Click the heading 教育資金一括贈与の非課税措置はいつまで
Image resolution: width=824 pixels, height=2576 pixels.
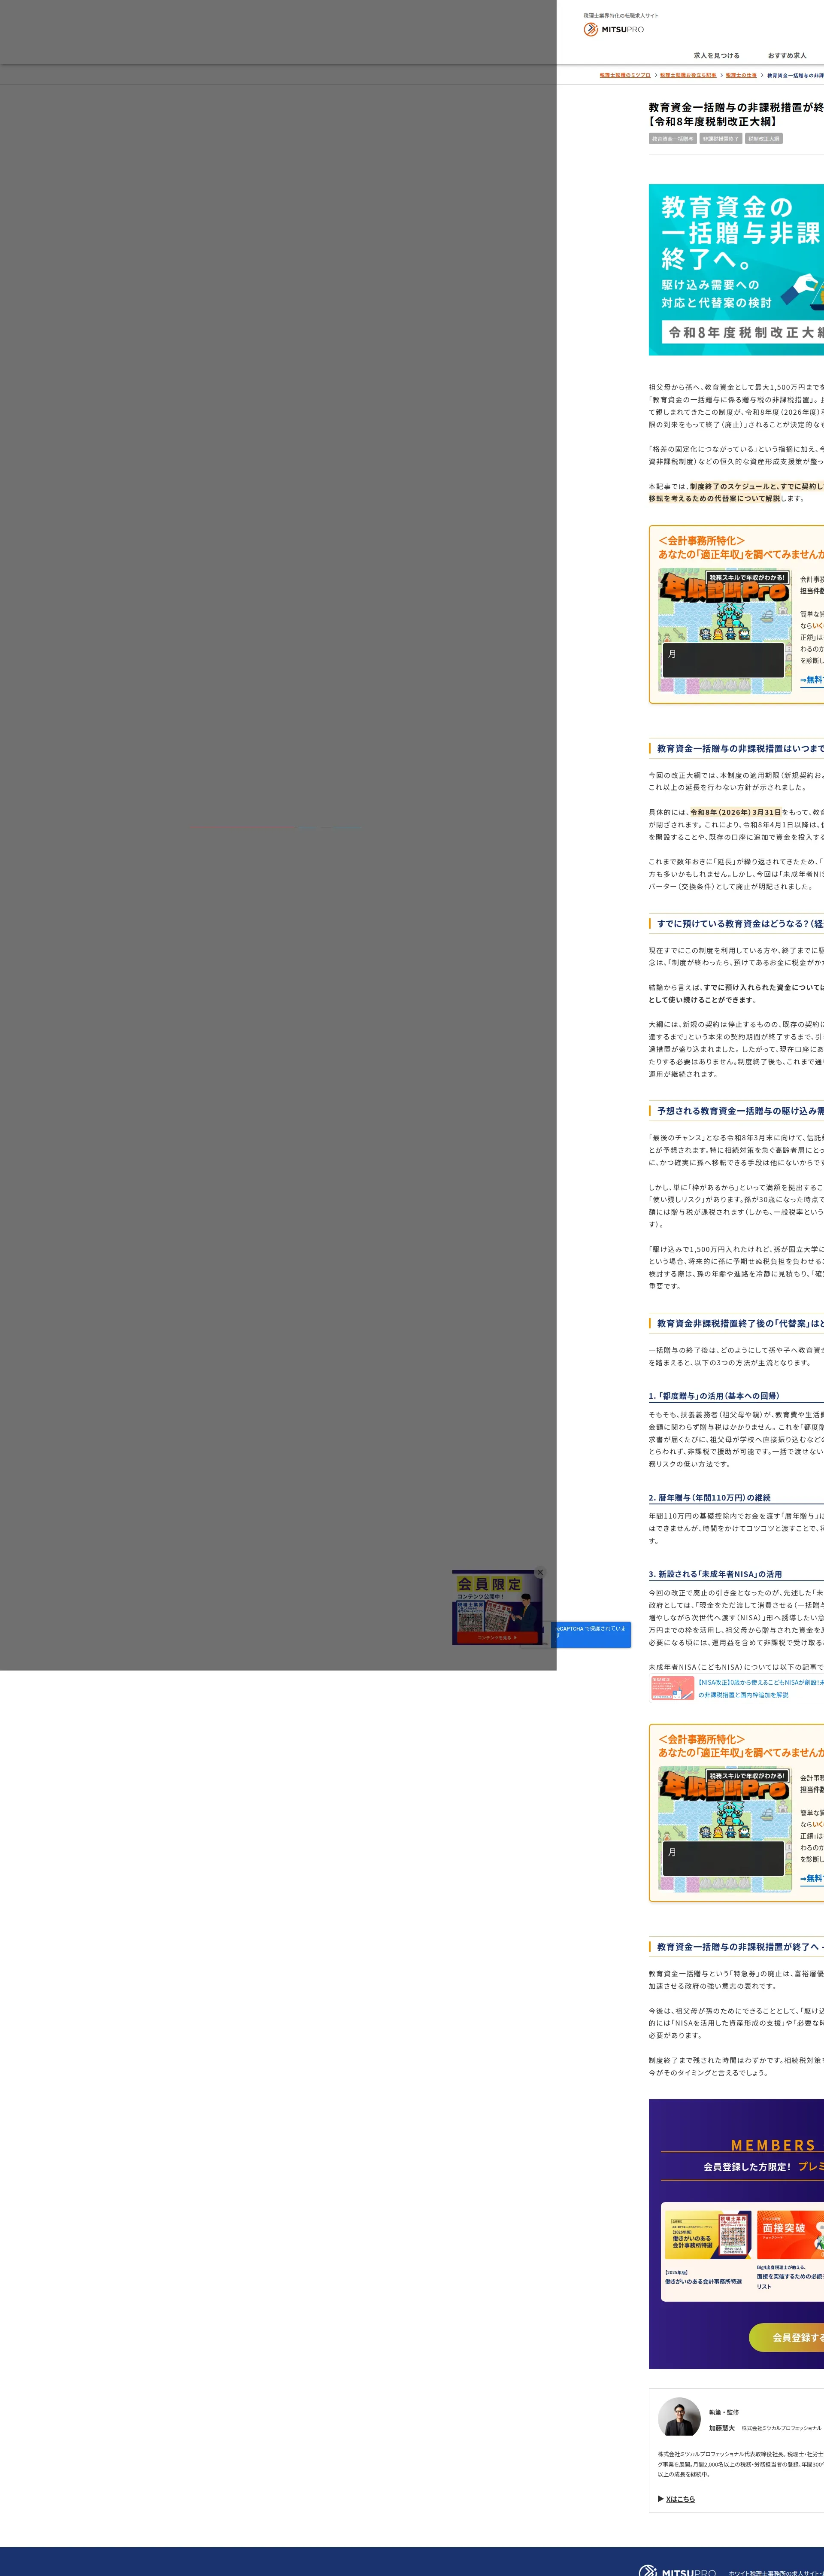pyautogui.click(x=740, y=748)
